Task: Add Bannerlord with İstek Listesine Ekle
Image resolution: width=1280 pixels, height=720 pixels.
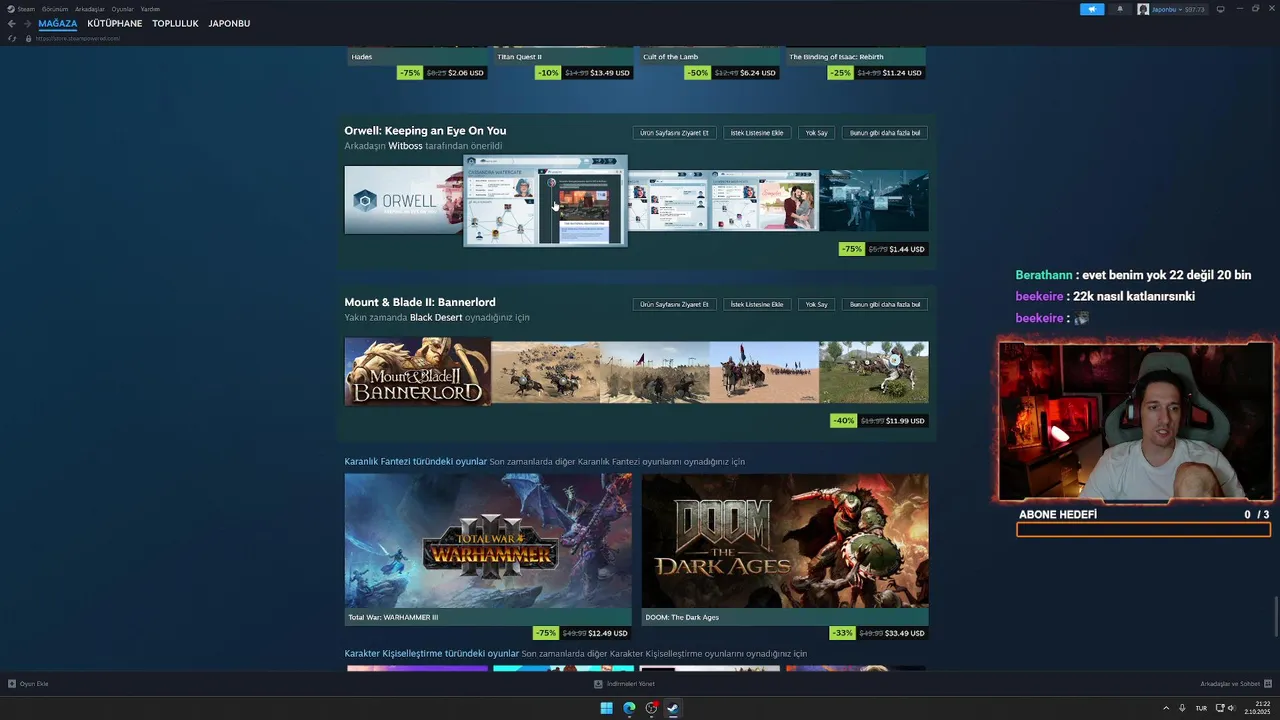Action: [x=757, y=304]
